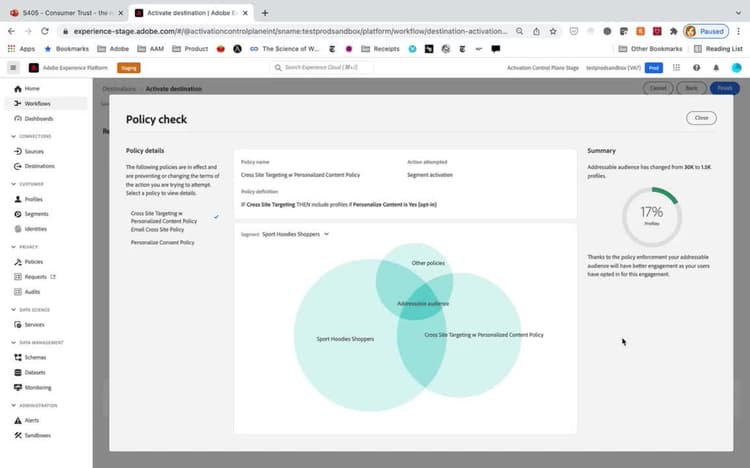
Task: Open the browser extensions puzzle icon
Action: tap(673, 31)
